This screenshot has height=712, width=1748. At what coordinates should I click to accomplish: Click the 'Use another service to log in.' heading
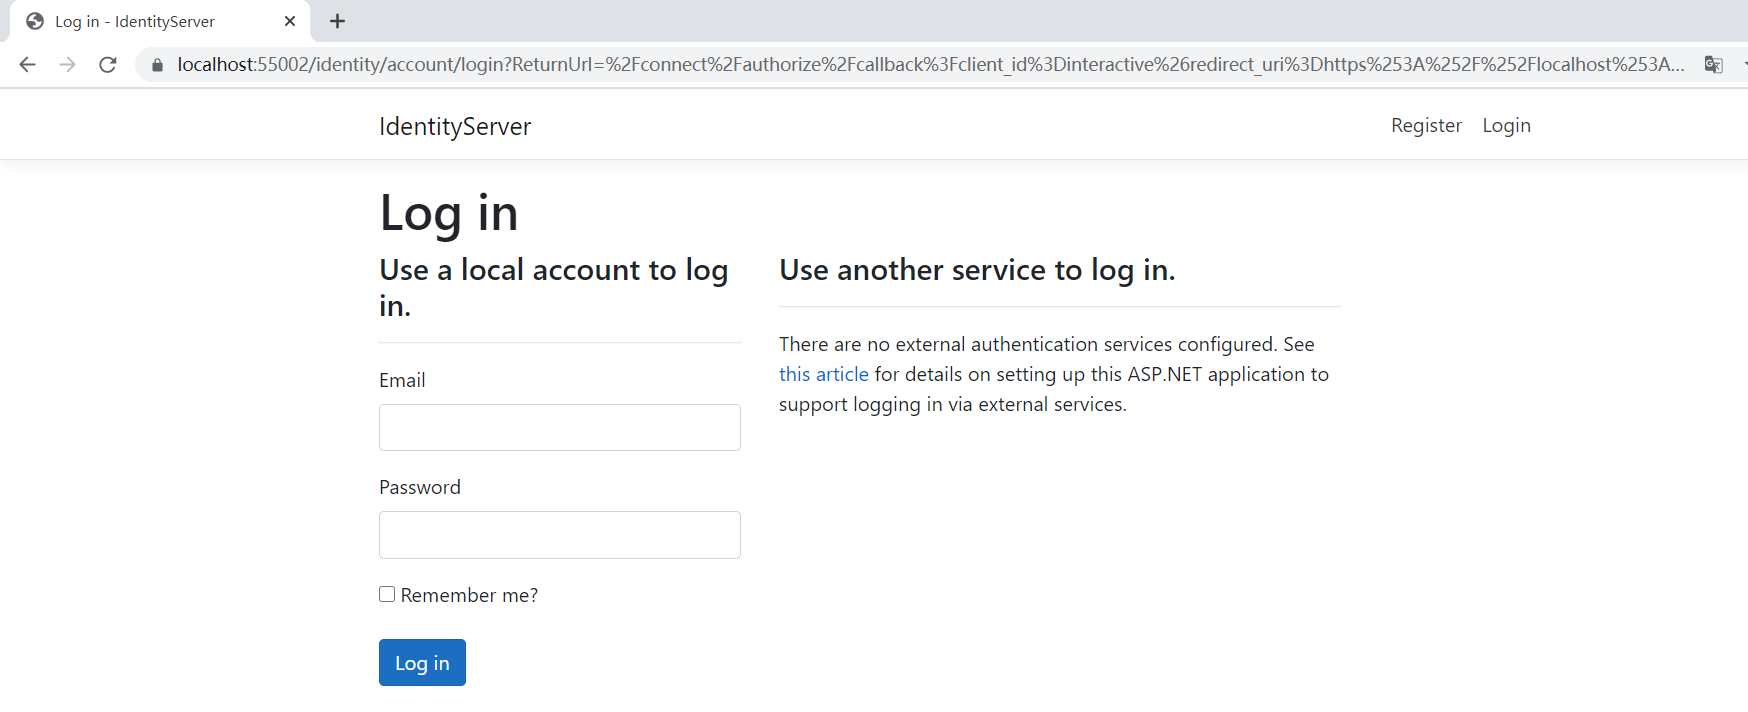(x=977, y=270)
